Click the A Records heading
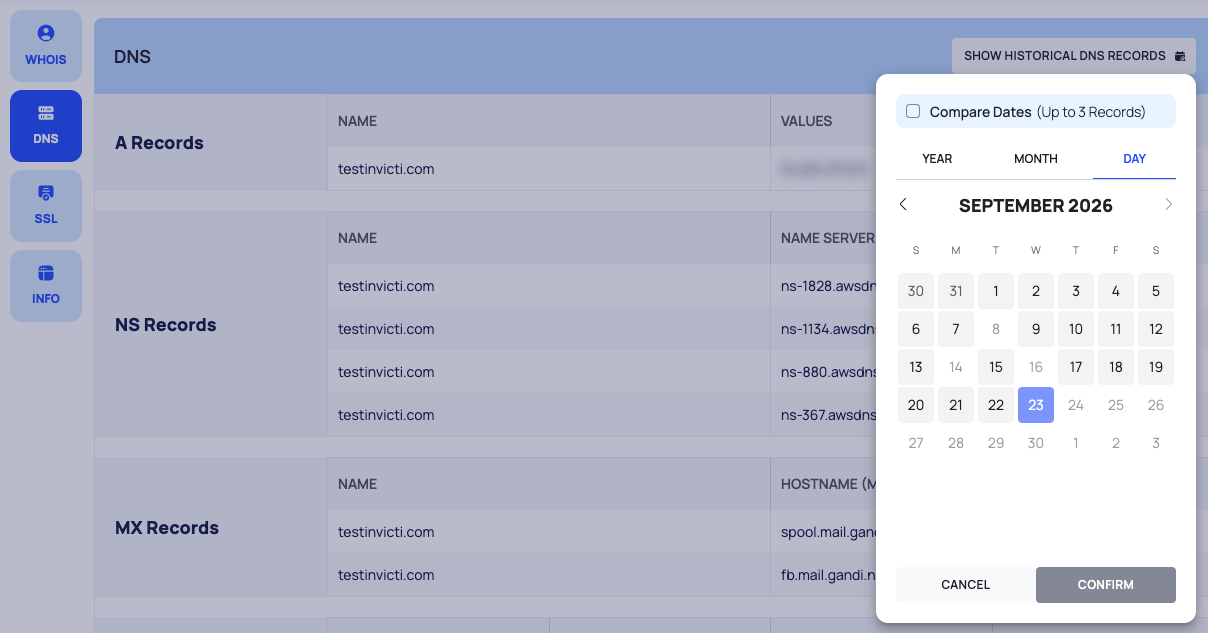The height and width of the screenshot is (633, 1208). (159, 143)
